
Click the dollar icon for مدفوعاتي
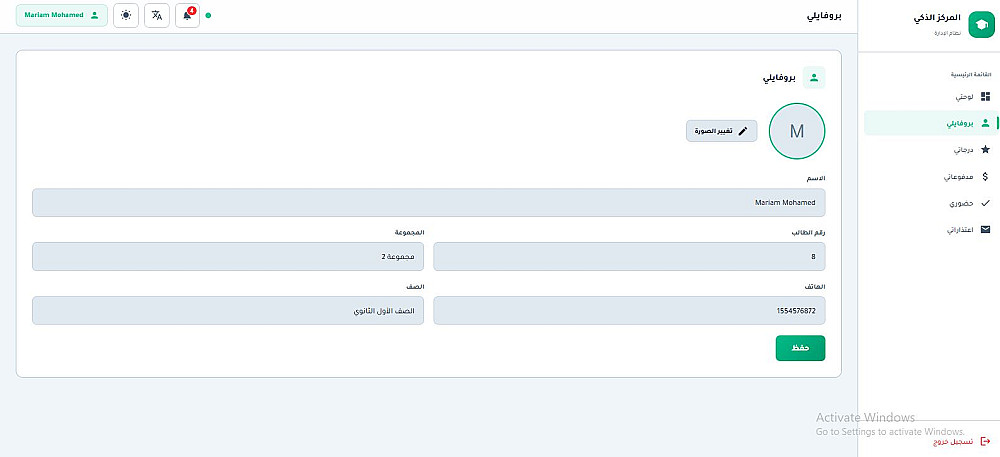coord(985,176)
